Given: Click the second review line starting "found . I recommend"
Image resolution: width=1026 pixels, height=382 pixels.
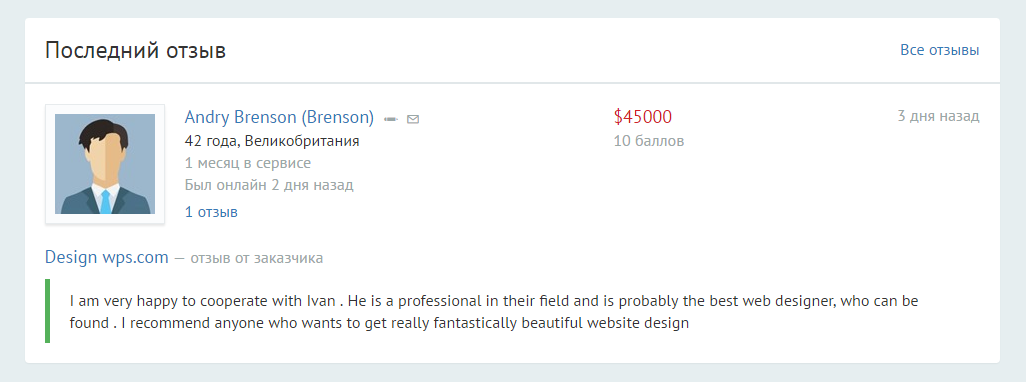Looking at the screenshot, I should pyautogui.click(x=379, y=322).
